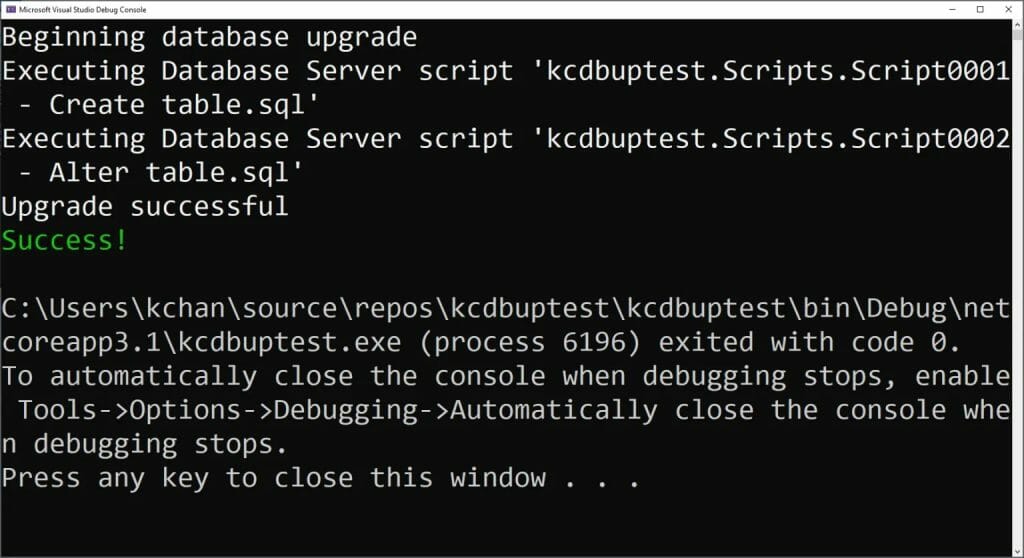Viewport: 1024px width, 558px height.
Task: Click the 'Beginning database upgrade' line
Action: point(209,37)
